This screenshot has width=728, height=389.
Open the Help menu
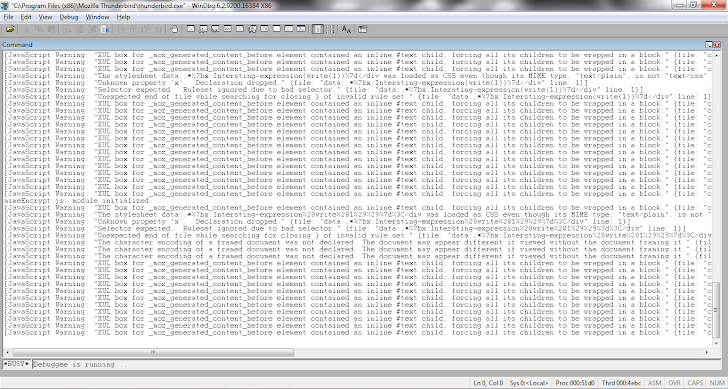[x=123, y=17]
